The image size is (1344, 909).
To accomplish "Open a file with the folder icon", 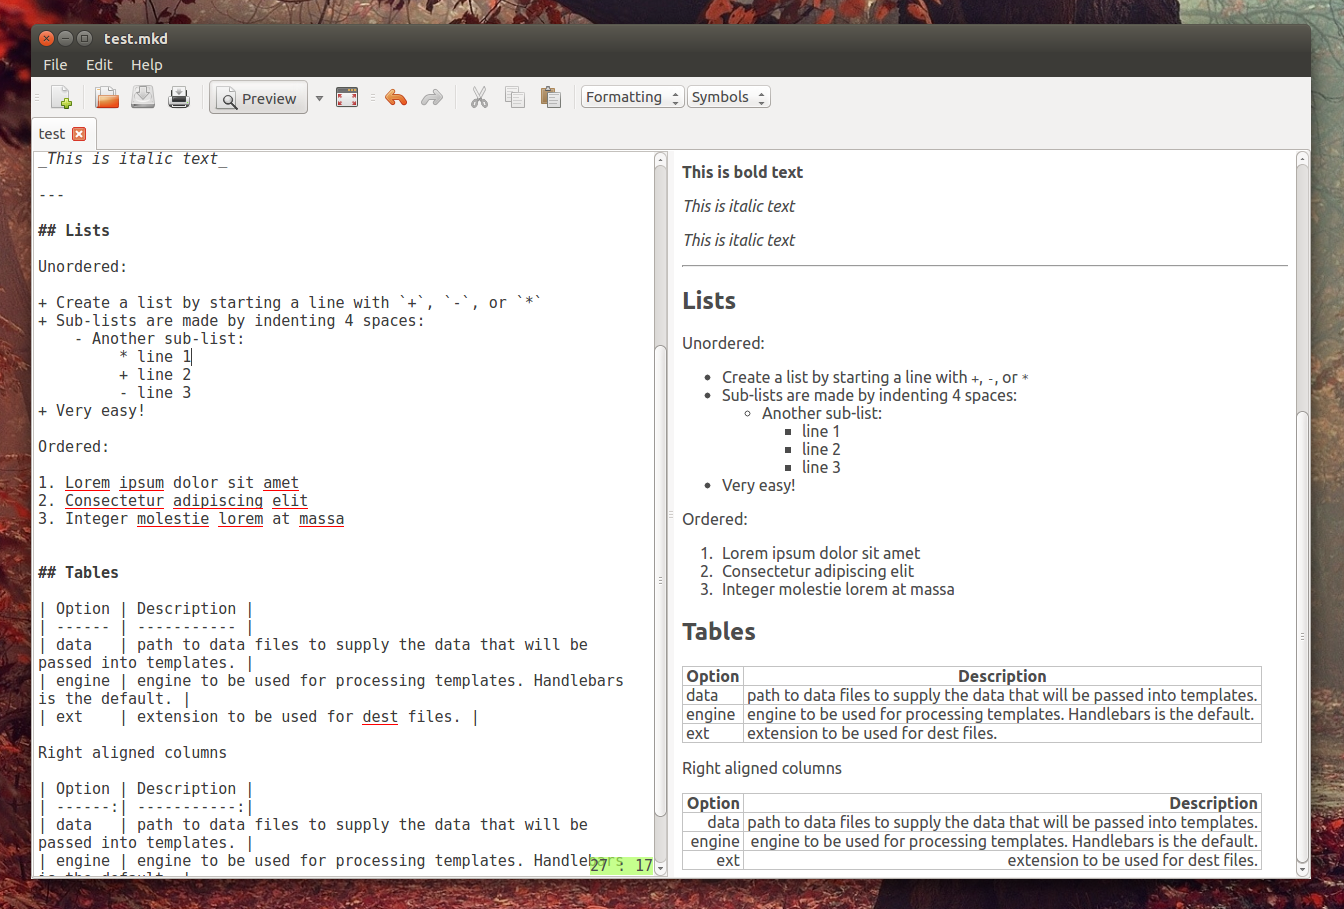I will (107, 97).
